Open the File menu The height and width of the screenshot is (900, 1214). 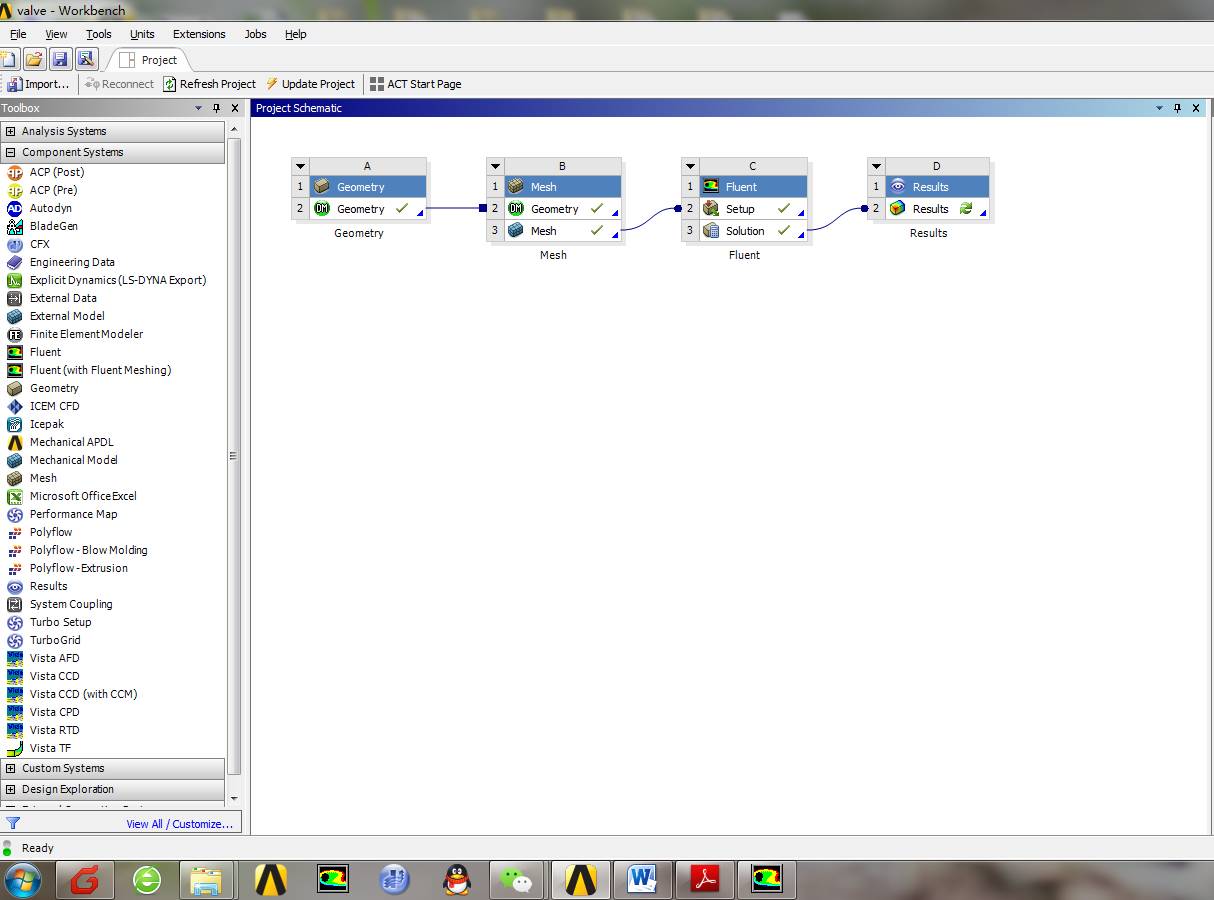[18, 34]
